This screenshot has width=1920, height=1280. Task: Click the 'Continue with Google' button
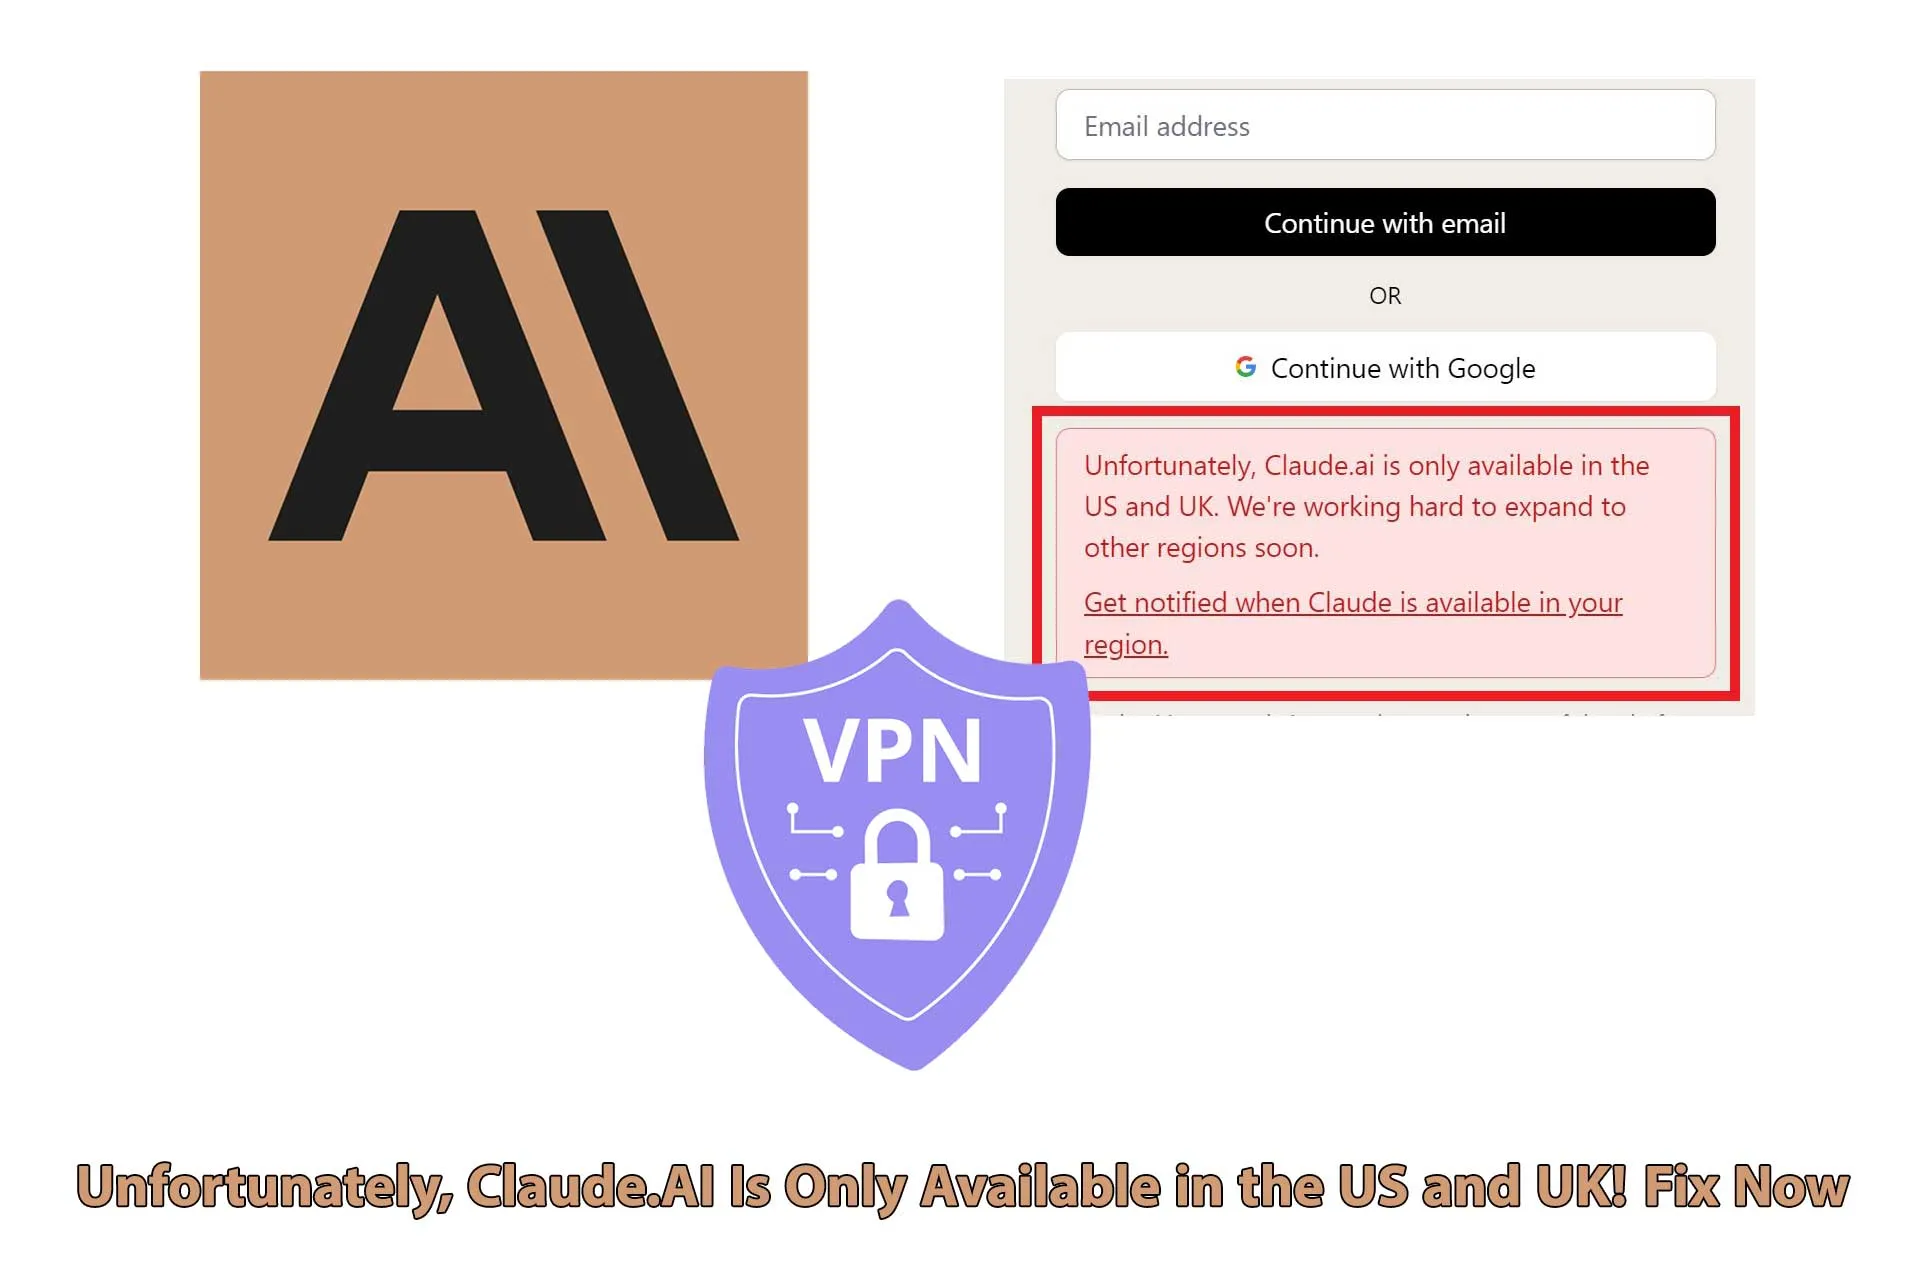1384,367
